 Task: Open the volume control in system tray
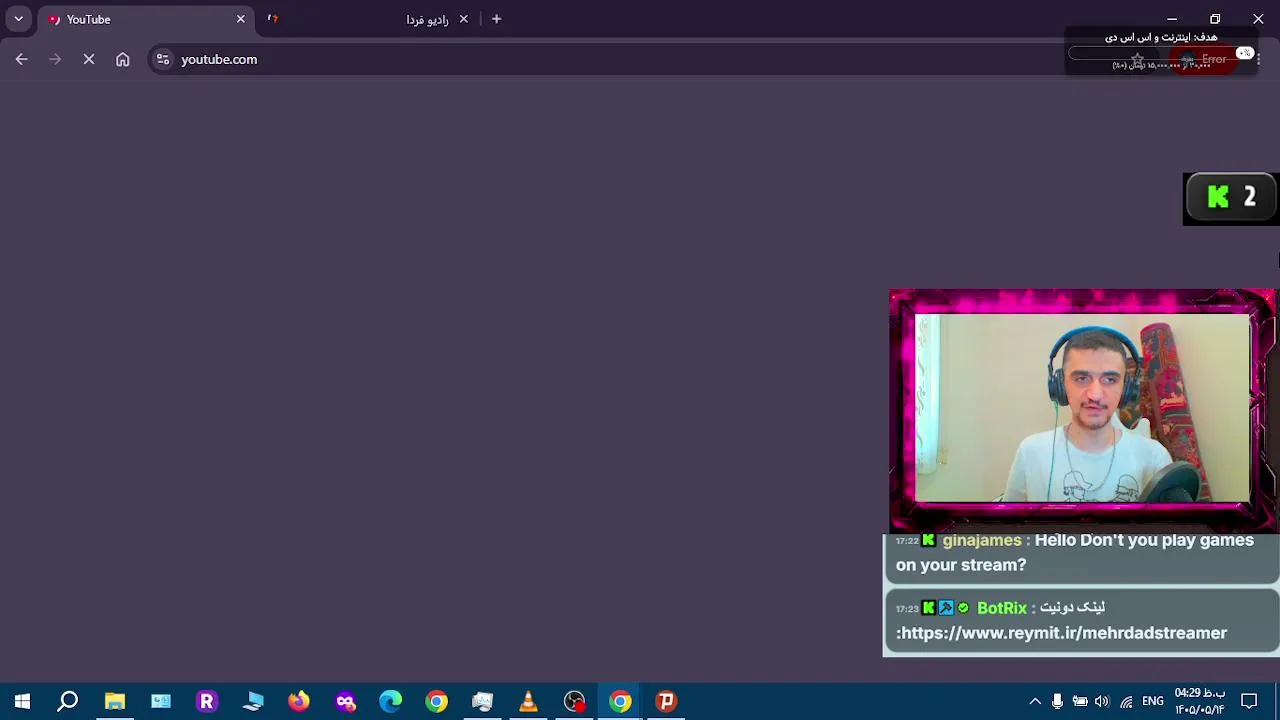1102,701
